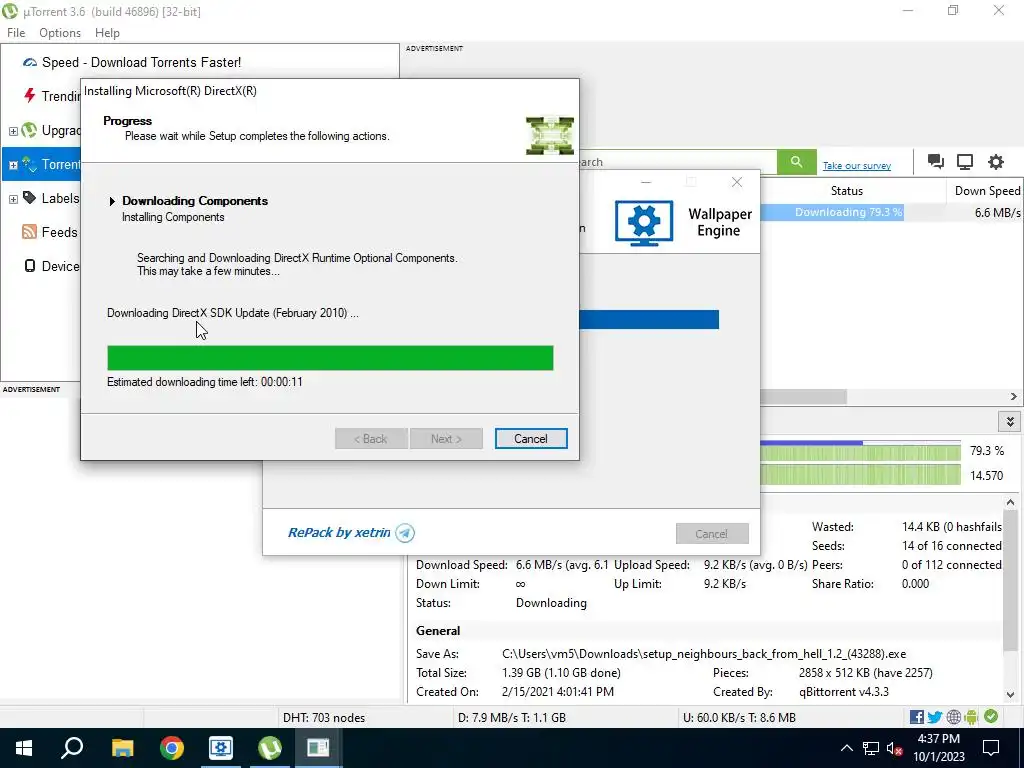
Task: Expand the Upgrade tree node
Action: (x=13, y=131)
